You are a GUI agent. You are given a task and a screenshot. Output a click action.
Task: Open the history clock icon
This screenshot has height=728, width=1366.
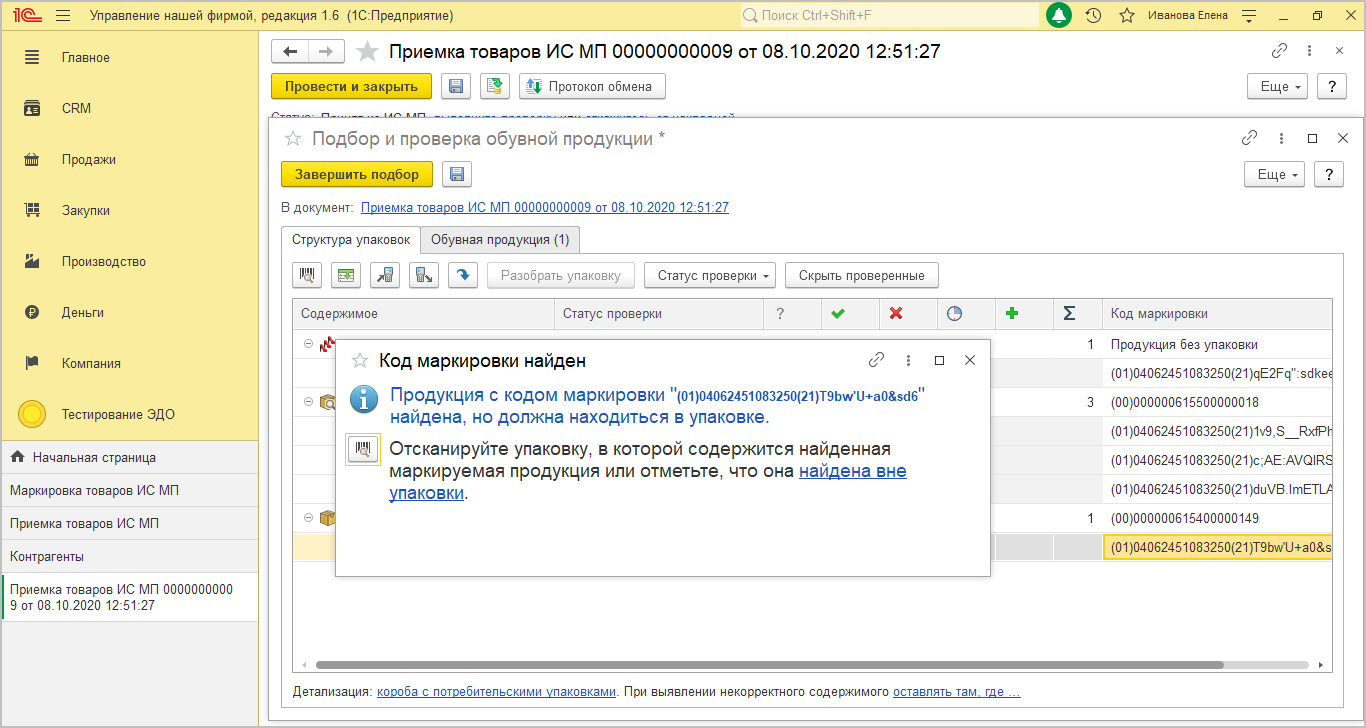1093,16
